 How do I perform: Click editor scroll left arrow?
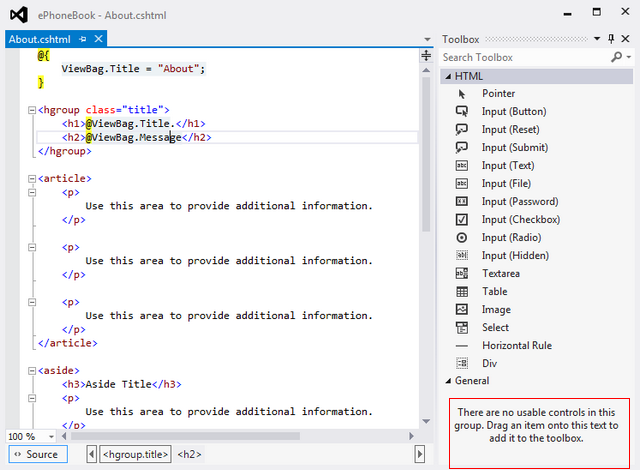(x=64, y=436)
